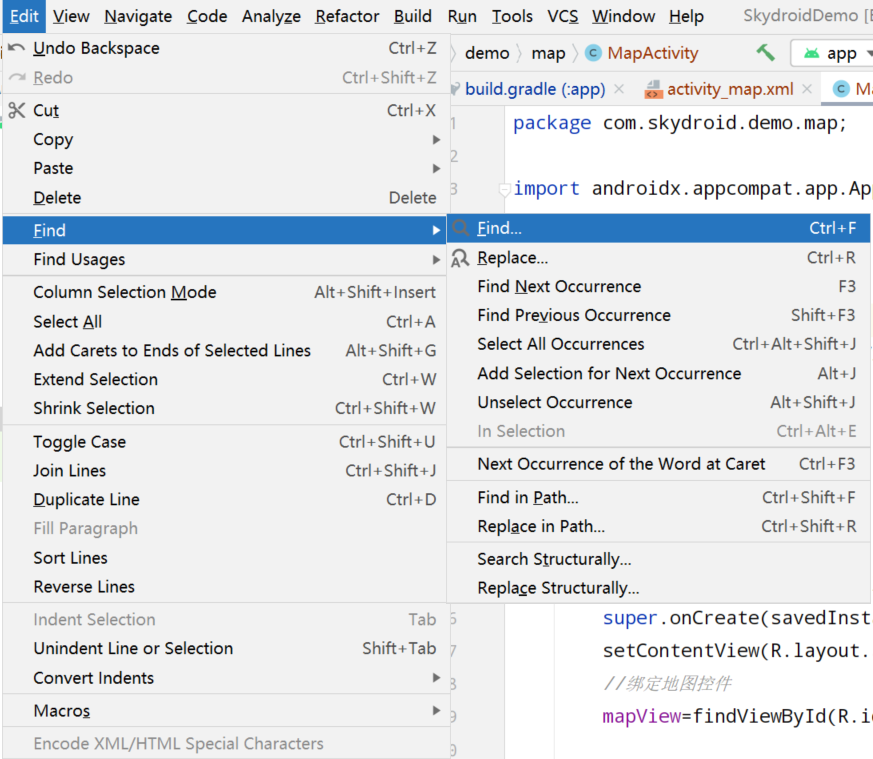
Task: Open the Window menu
Action: [624, 16]
